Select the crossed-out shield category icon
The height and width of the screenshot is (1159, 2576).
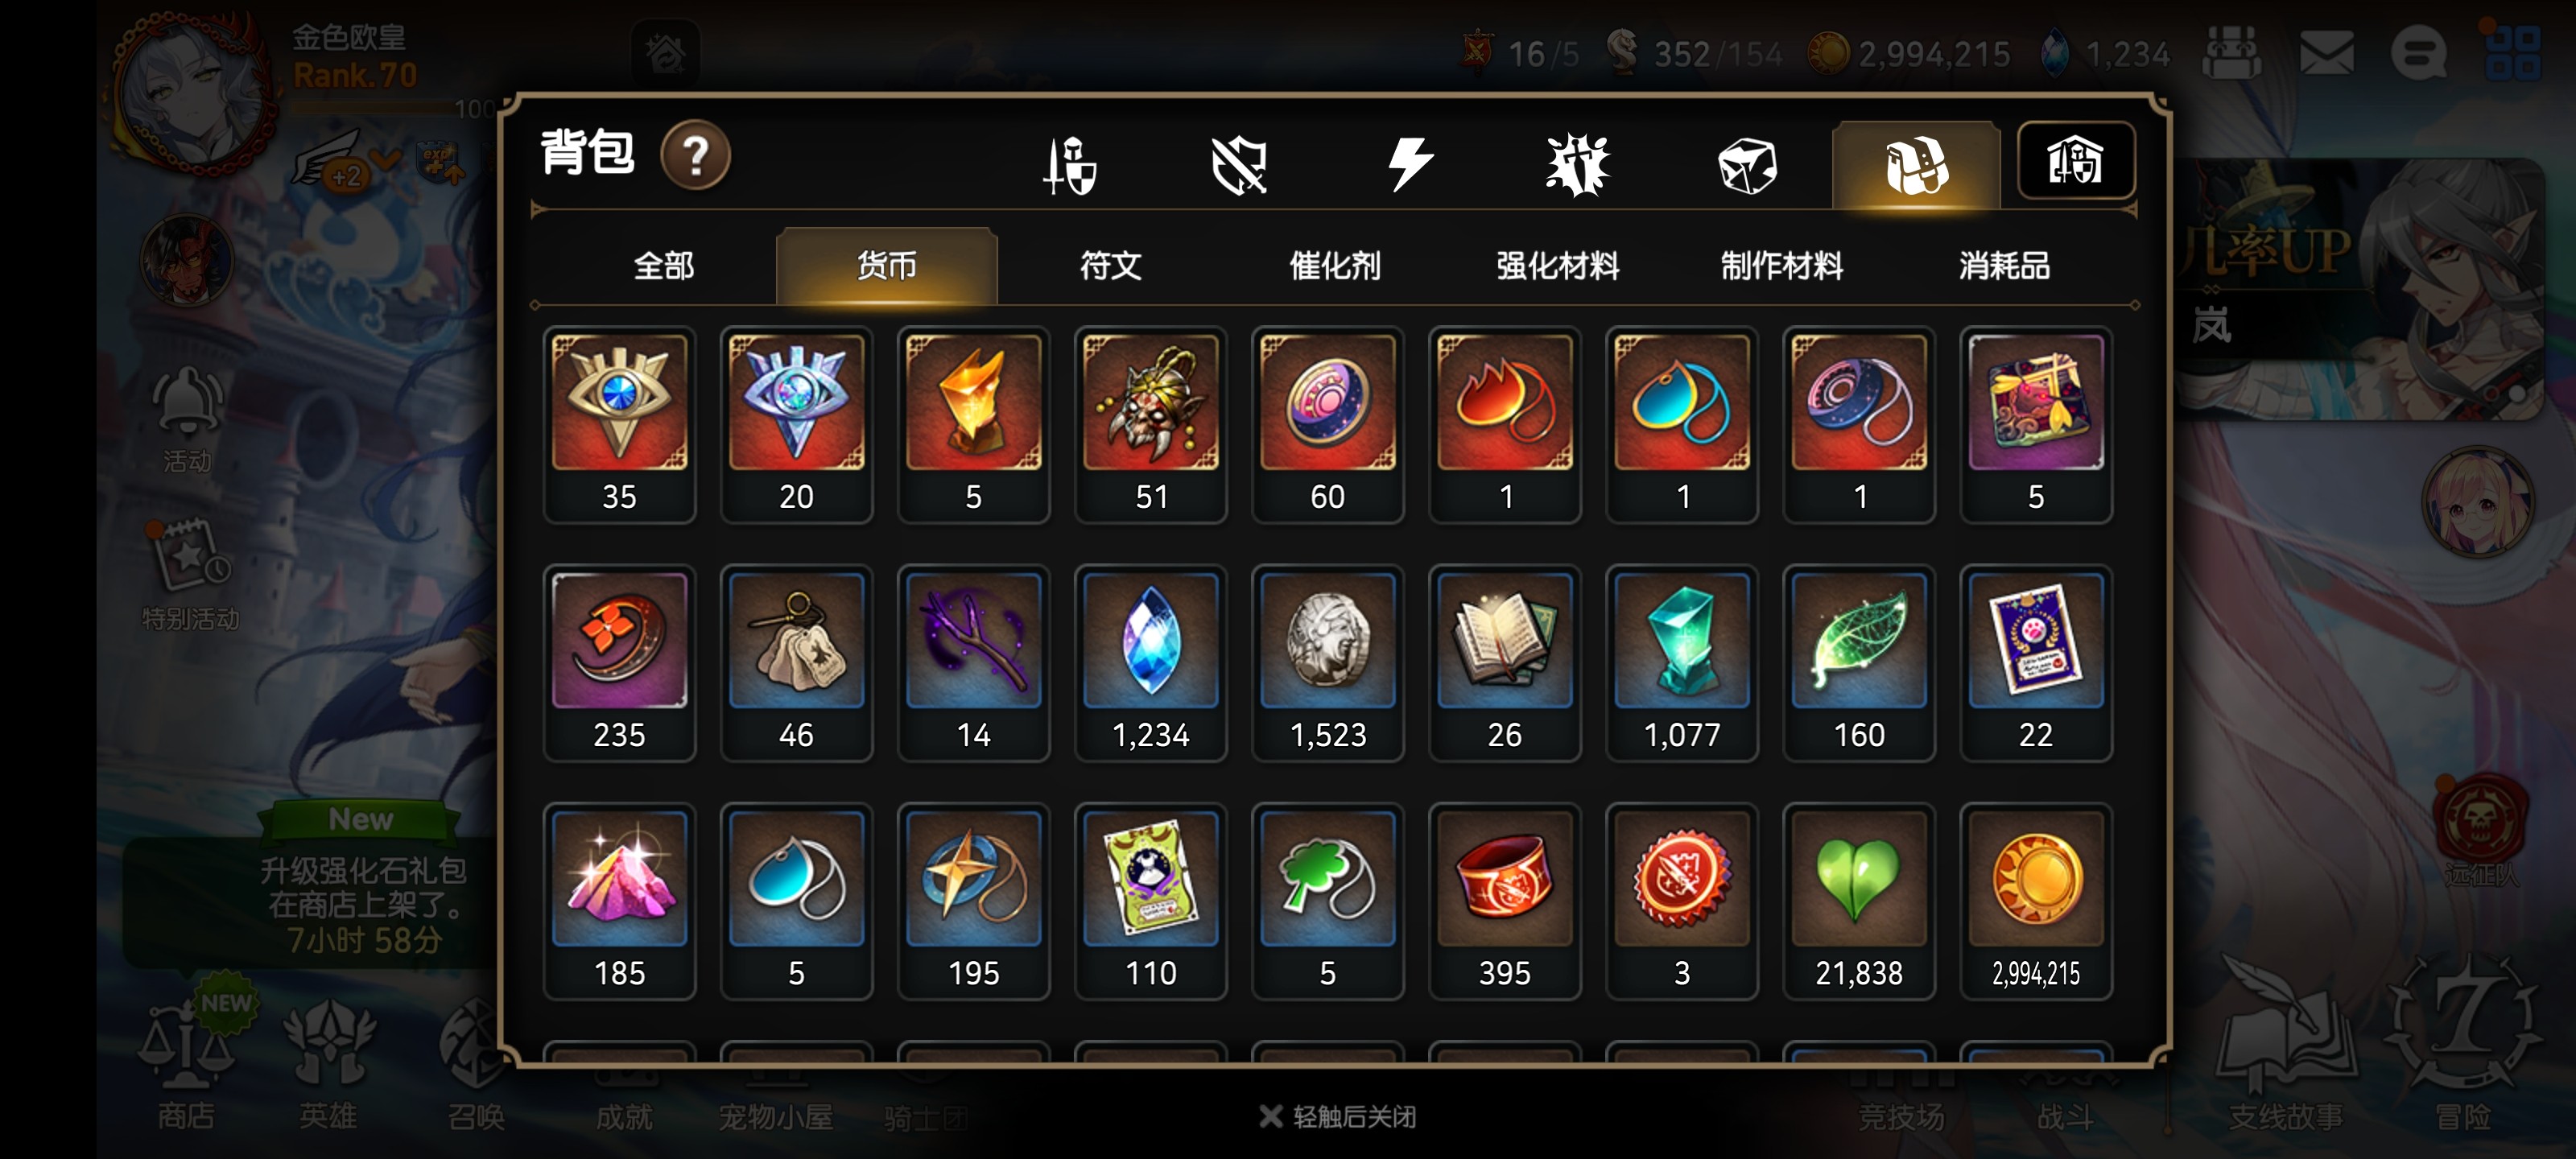[1239, 165]
